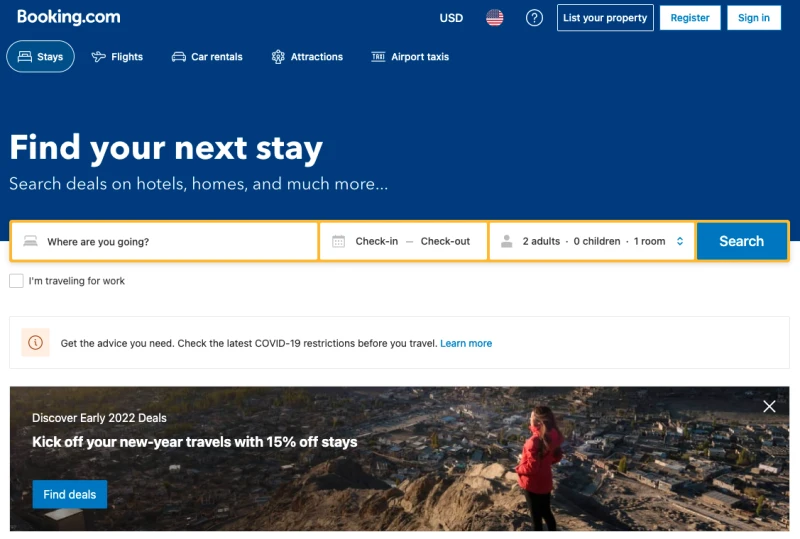Screen dimensions: 800x539
Task: Check the I'm traveling for work box
Action: (16, 281)
